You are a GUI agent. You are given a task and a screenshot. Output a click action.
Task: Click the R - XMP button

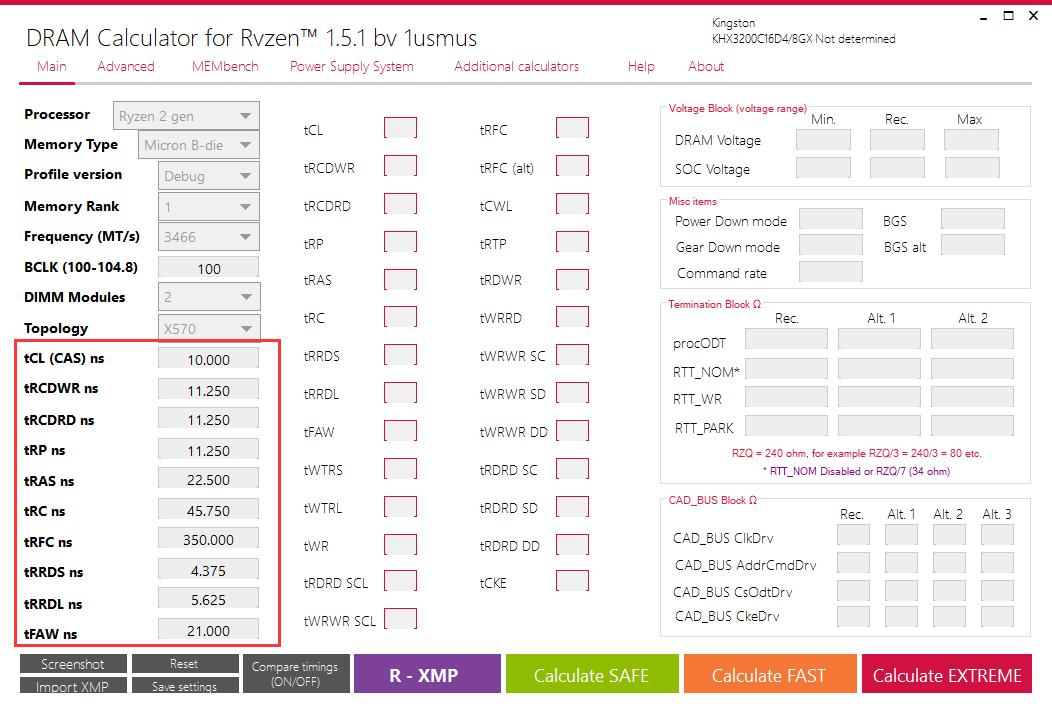pyautogui.click(x=424, y=675)
